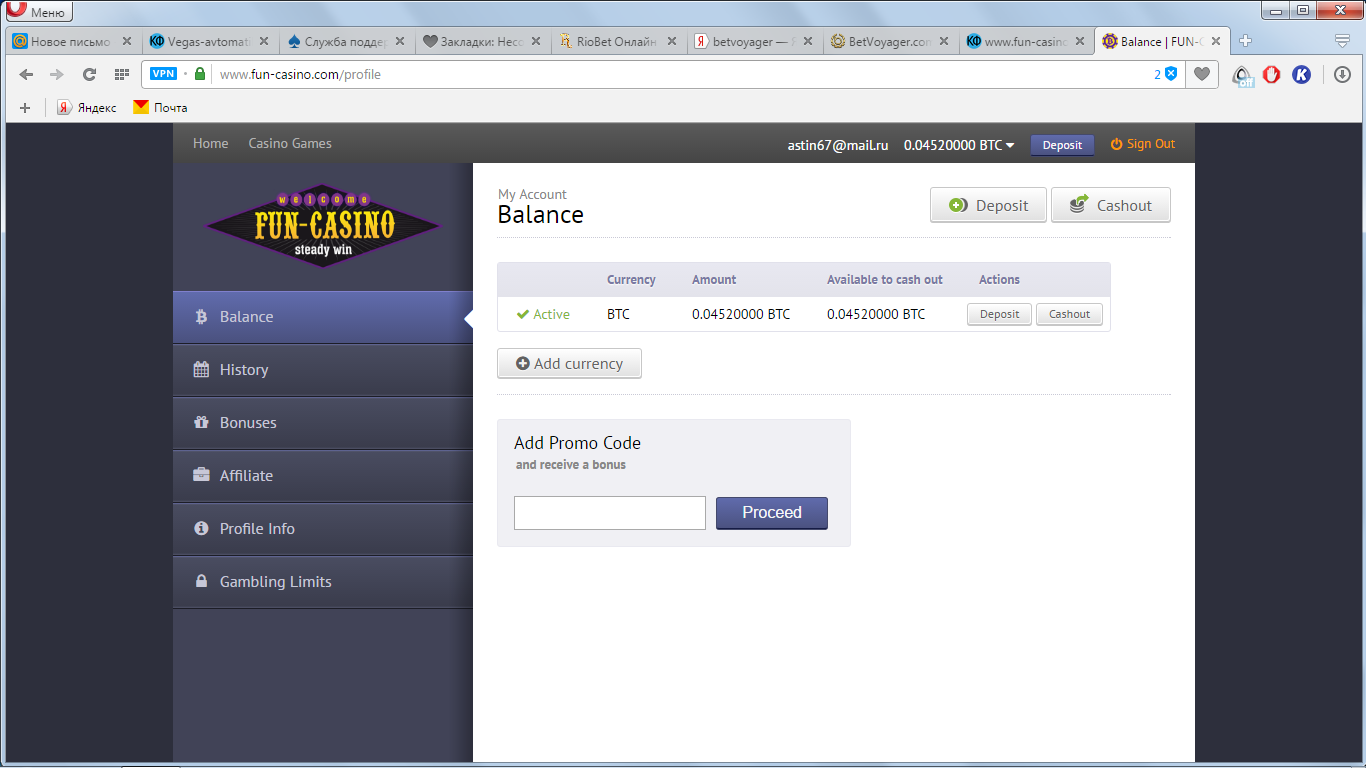This screenshot has width=1366, height=768.
Task: Click the blue K extension icon
Action: (1301, 74)
